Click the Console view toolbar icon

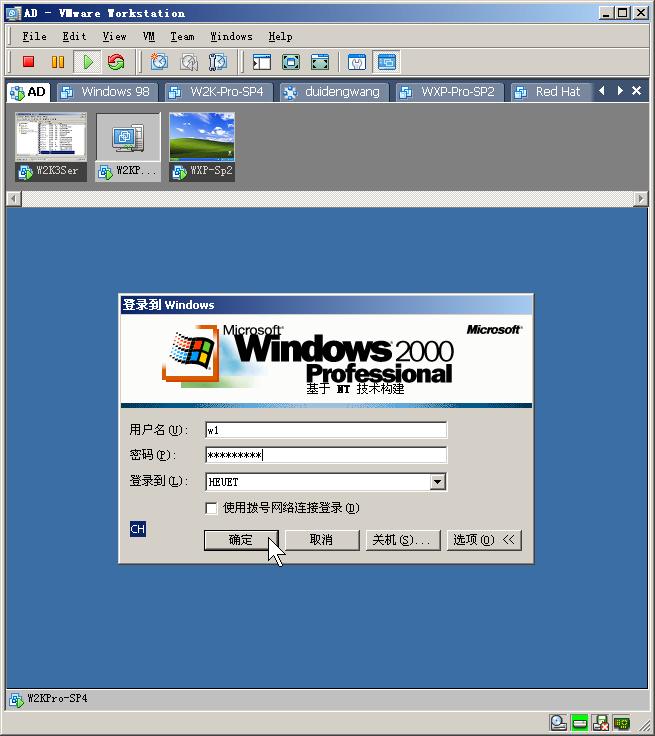pyautogui.click(x=386, y=62)
